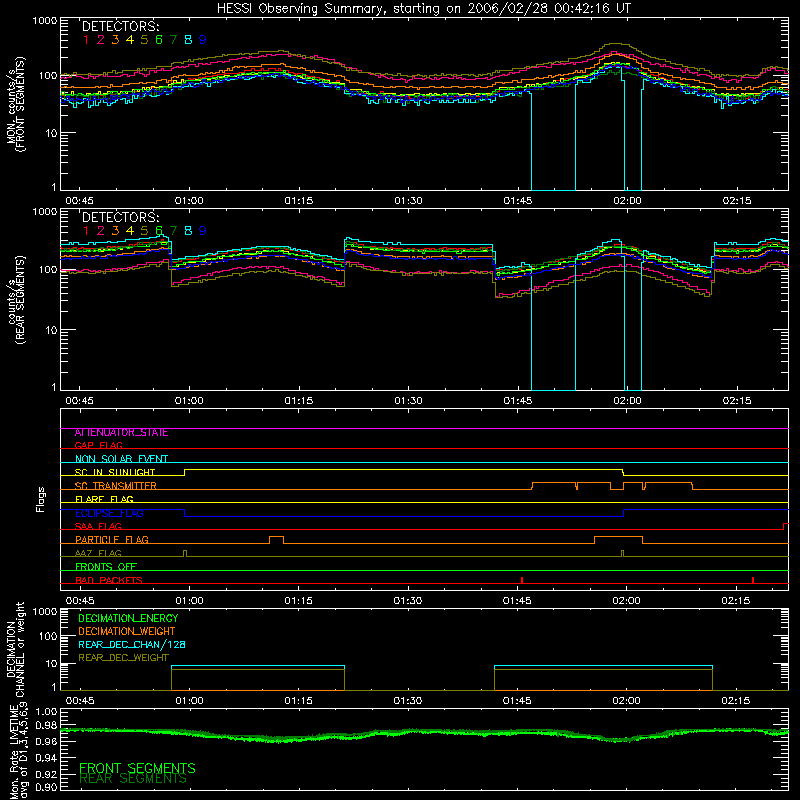
Task: Click 01:30 time label under front segments plot
Action: pos(408,201)
